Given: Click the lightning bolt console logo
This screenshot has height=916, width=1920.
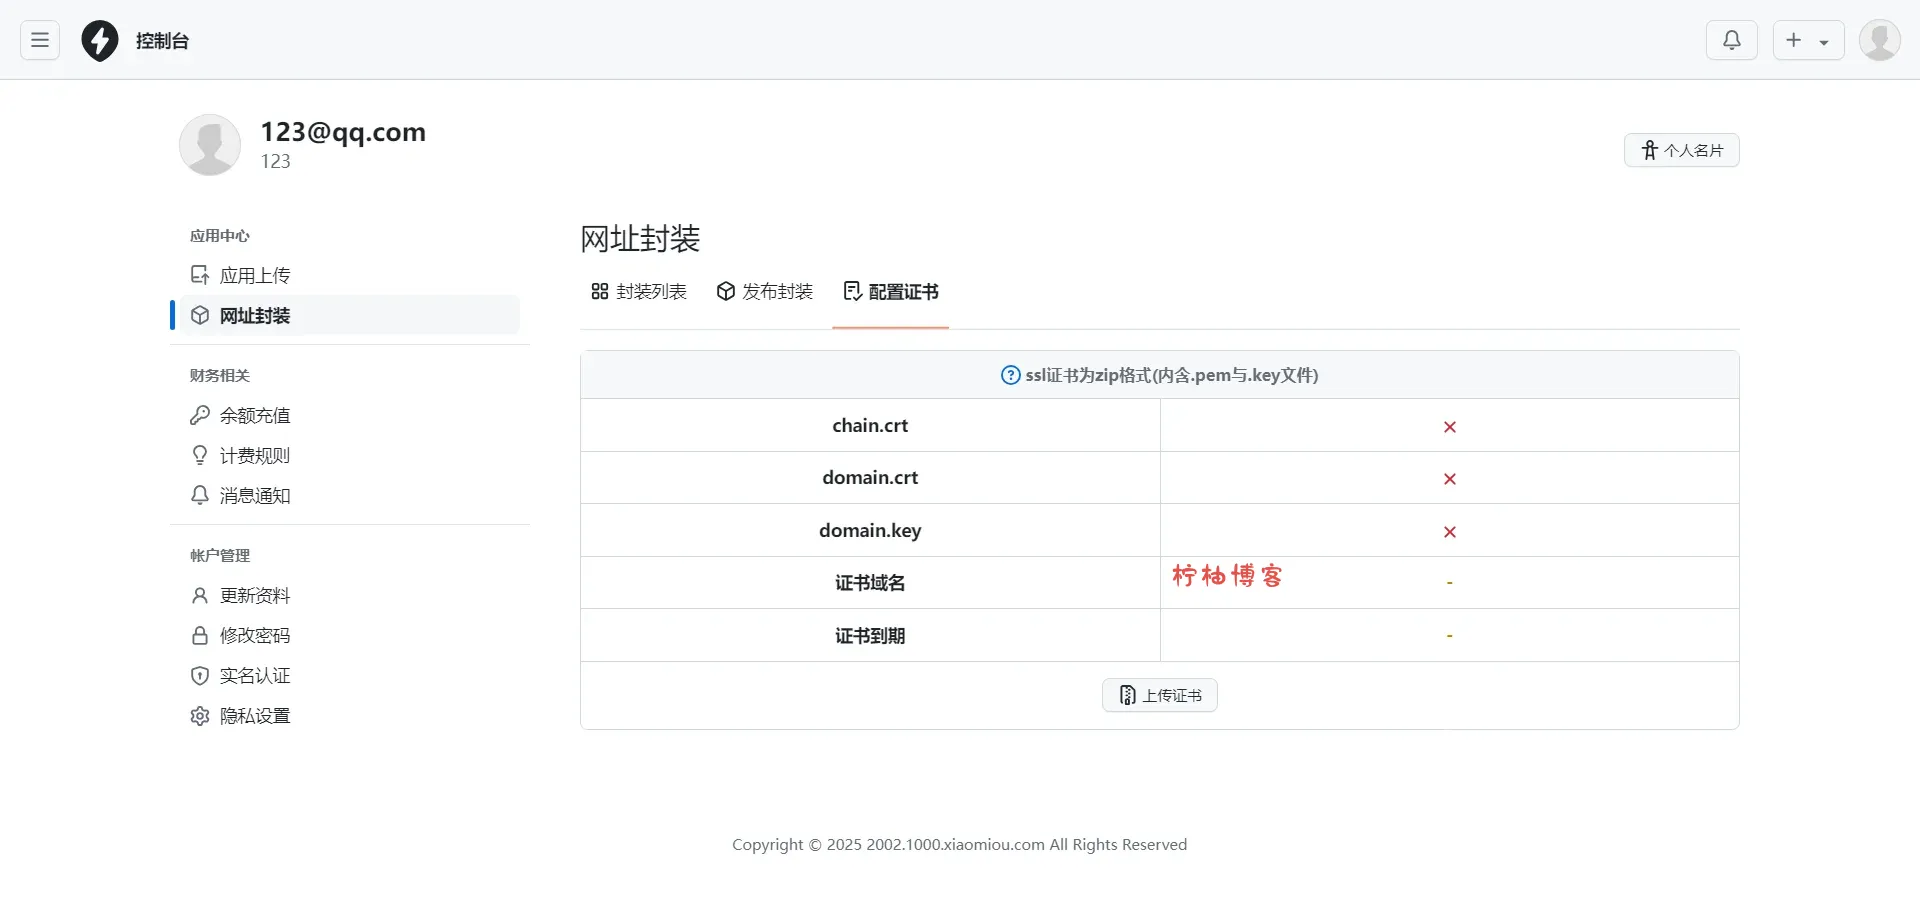Looking at the screenshot, I should pos(100,41).
